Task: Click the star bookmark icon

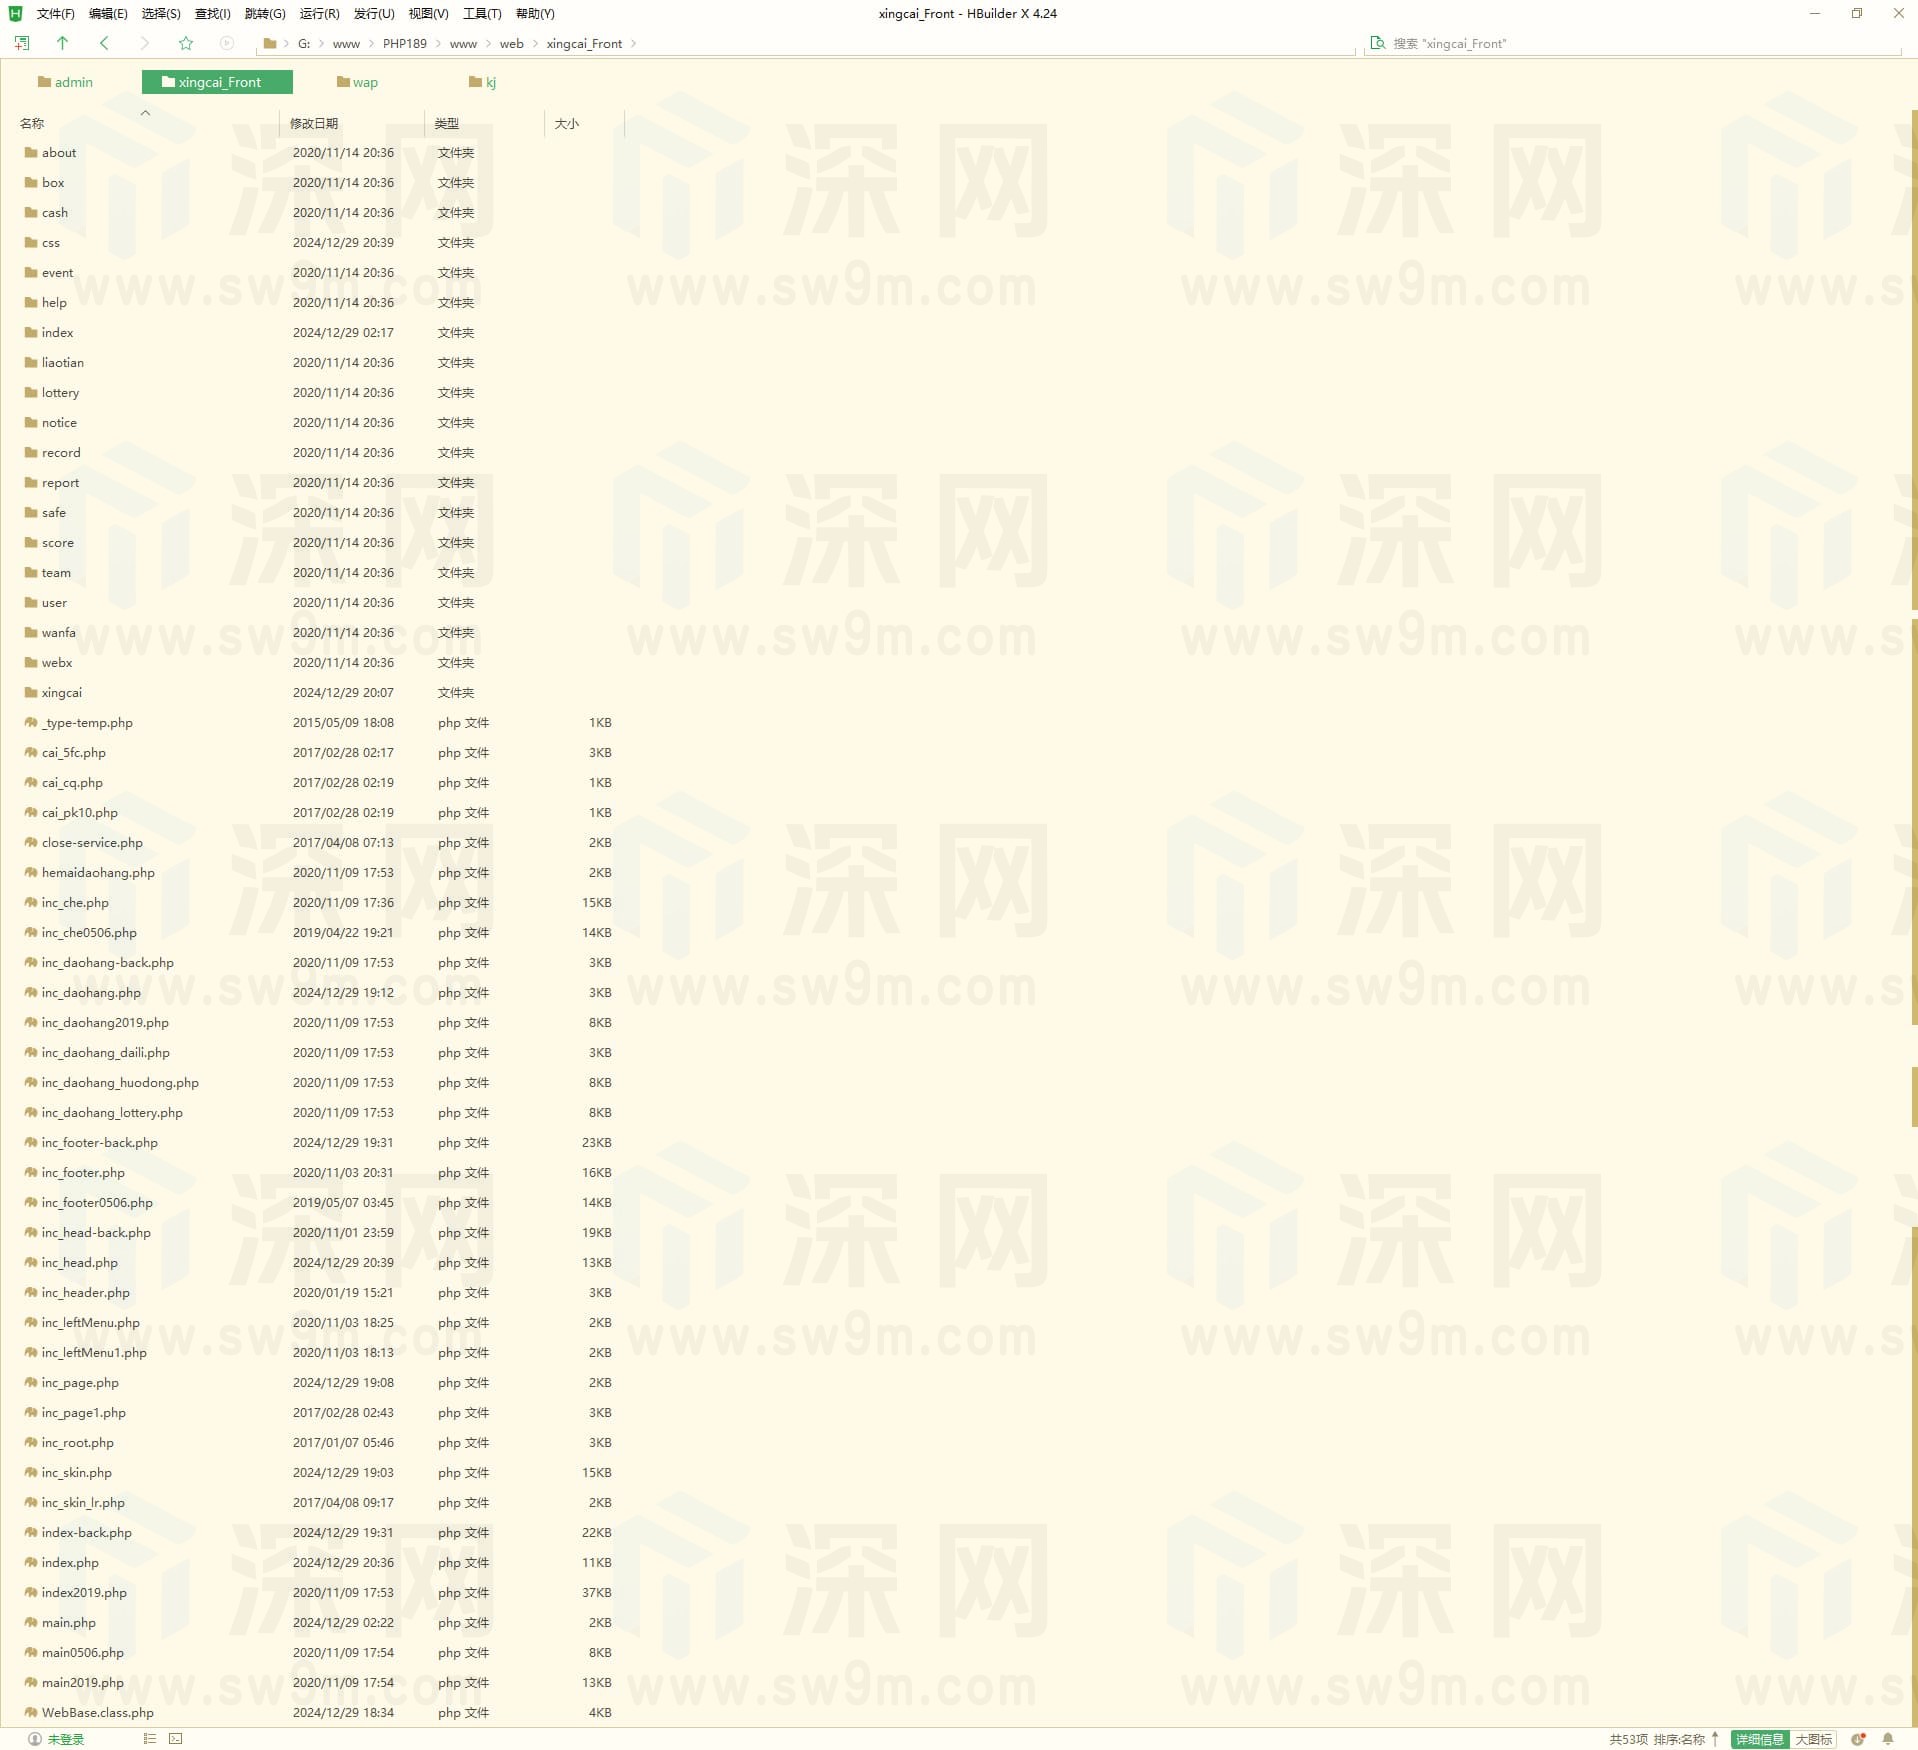Action: coord(185,43)
